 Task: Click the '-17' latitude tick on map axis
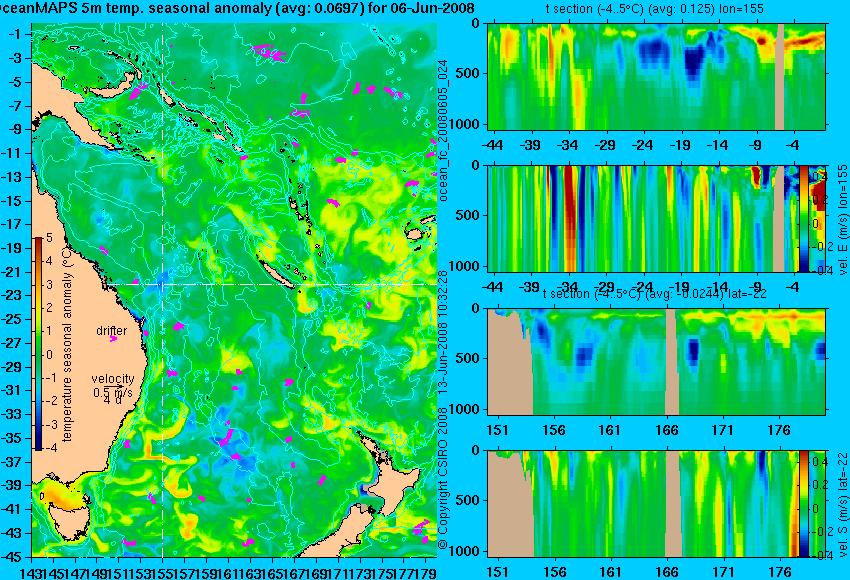[x=10, y=224]
